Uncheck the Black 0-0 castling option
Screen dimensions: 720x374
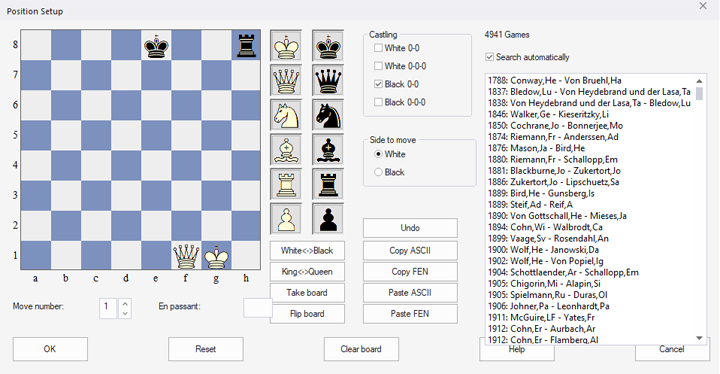tap(378, 84)
